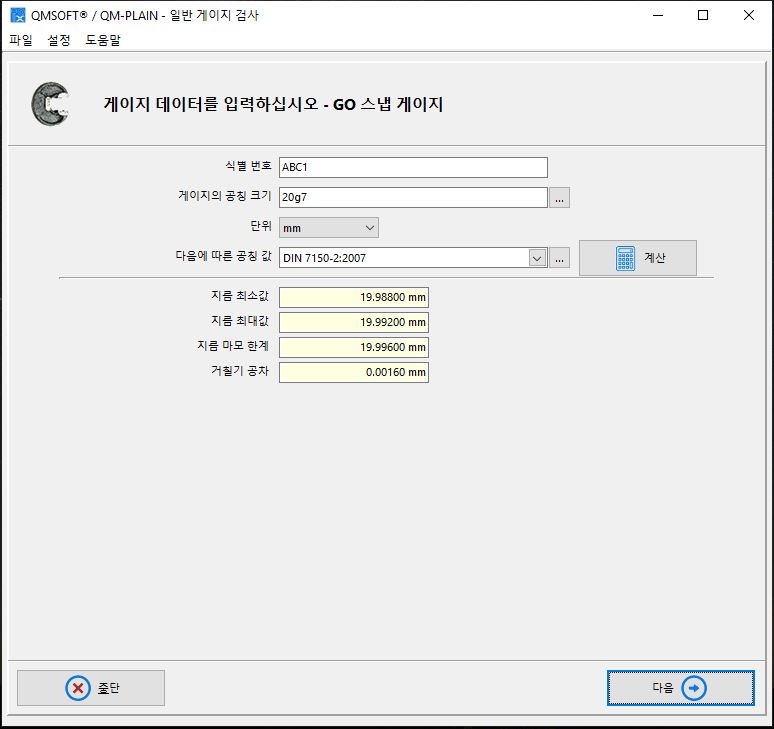
Task: Click the 다음에 따른 공칭 값 label
Action: [224, 256]
